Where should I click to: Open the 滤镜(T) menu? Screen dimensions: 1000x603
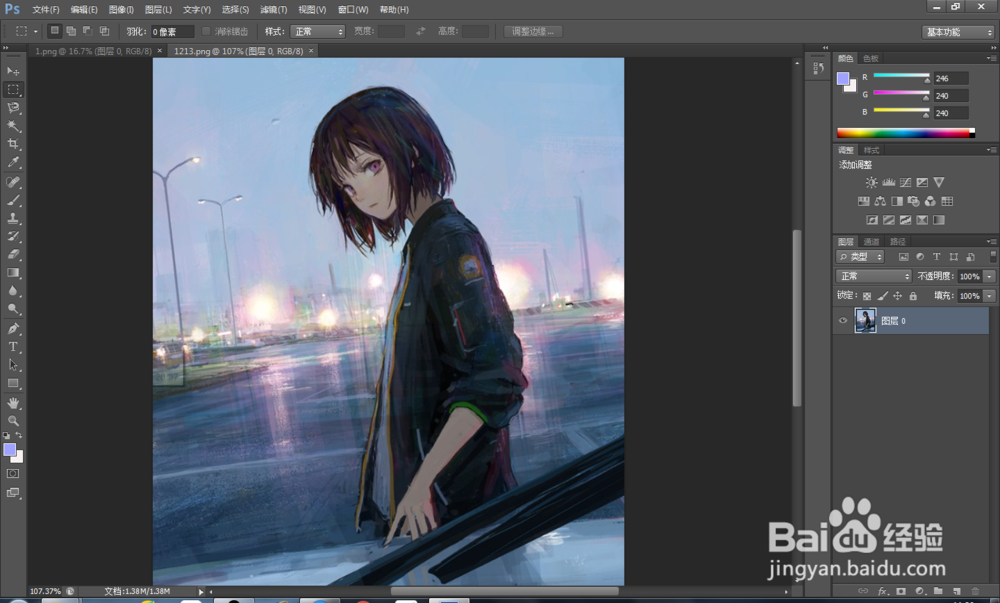tap(274, 10)
